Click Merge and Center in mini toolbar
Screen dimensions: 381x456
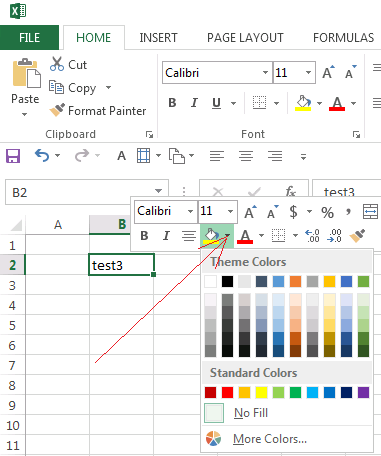370,212
